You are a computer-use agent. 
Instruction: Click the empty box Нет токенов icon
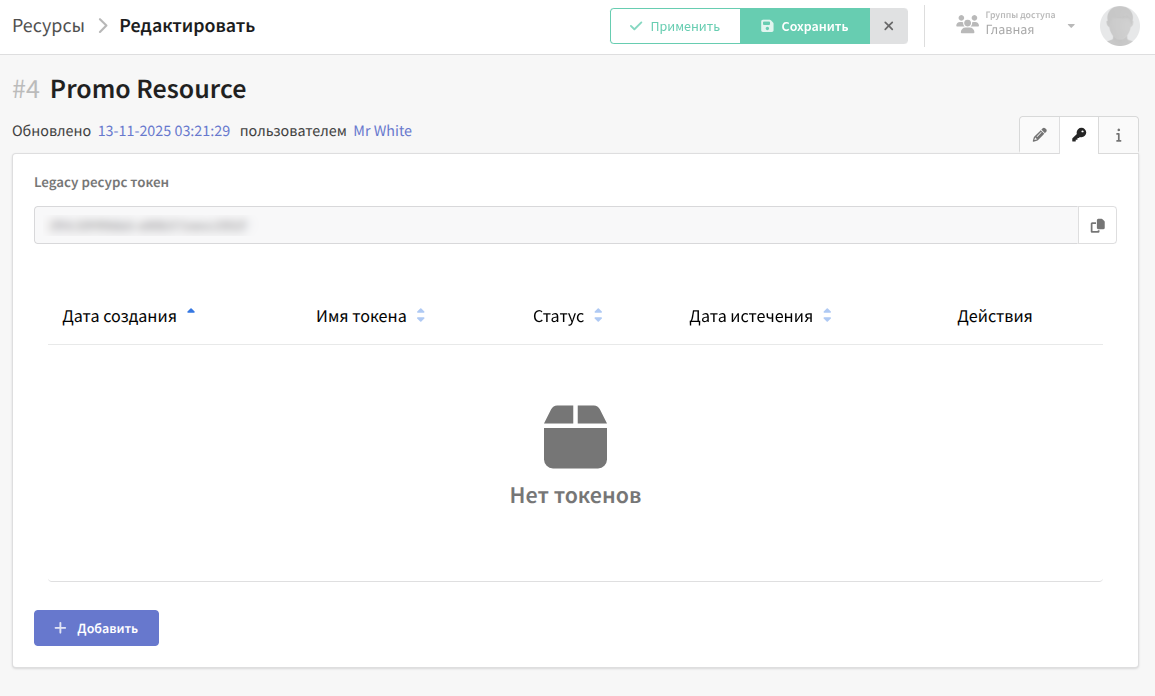tap(575, 437)
